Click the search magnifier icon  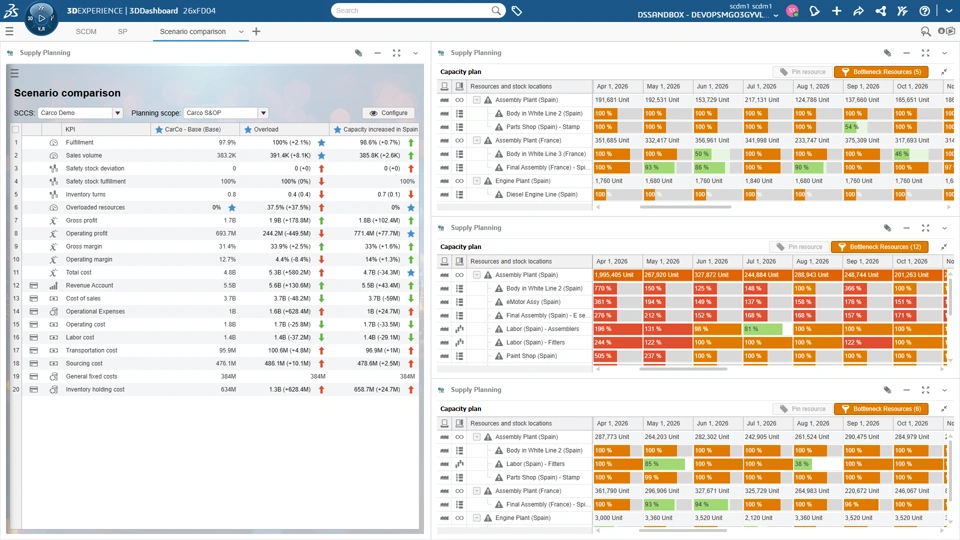point(496,10)
